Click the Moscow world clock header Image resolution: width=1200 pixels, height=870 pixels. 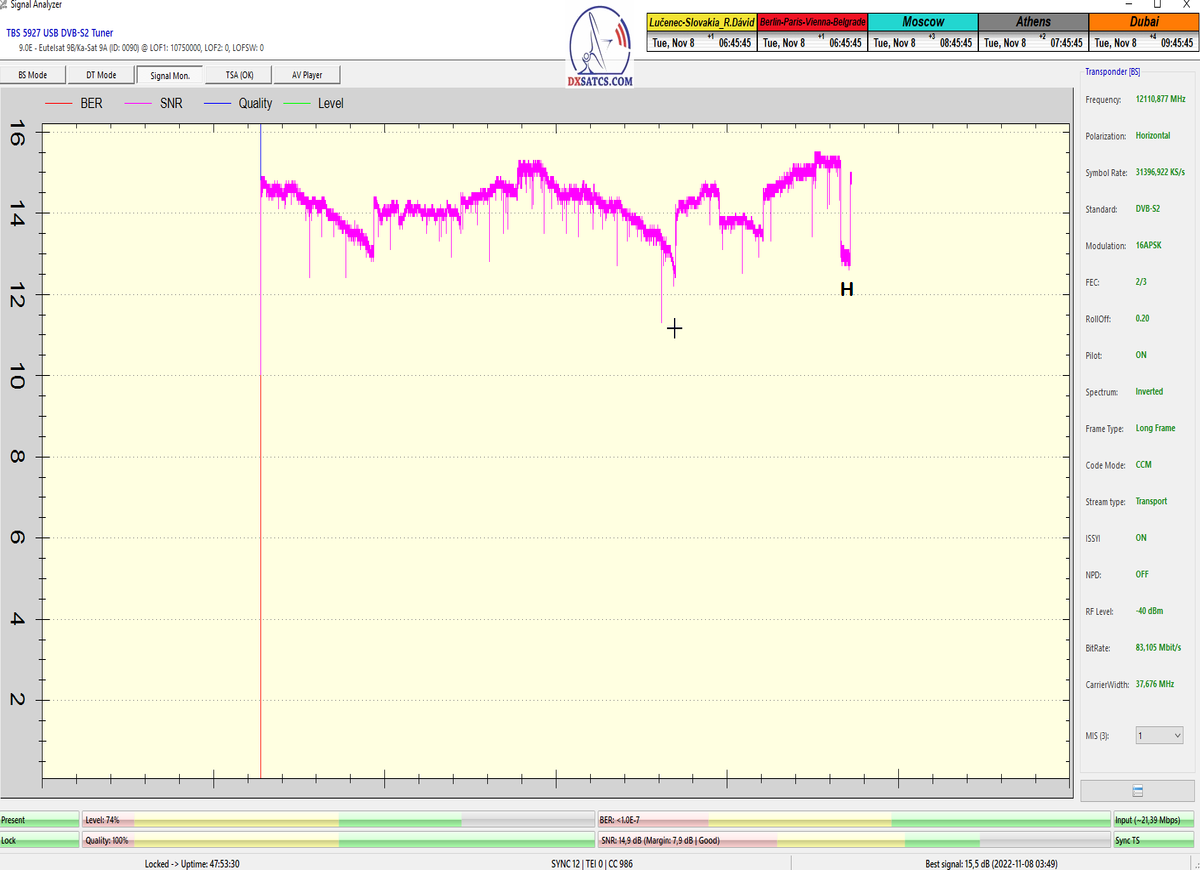point(922,21)
